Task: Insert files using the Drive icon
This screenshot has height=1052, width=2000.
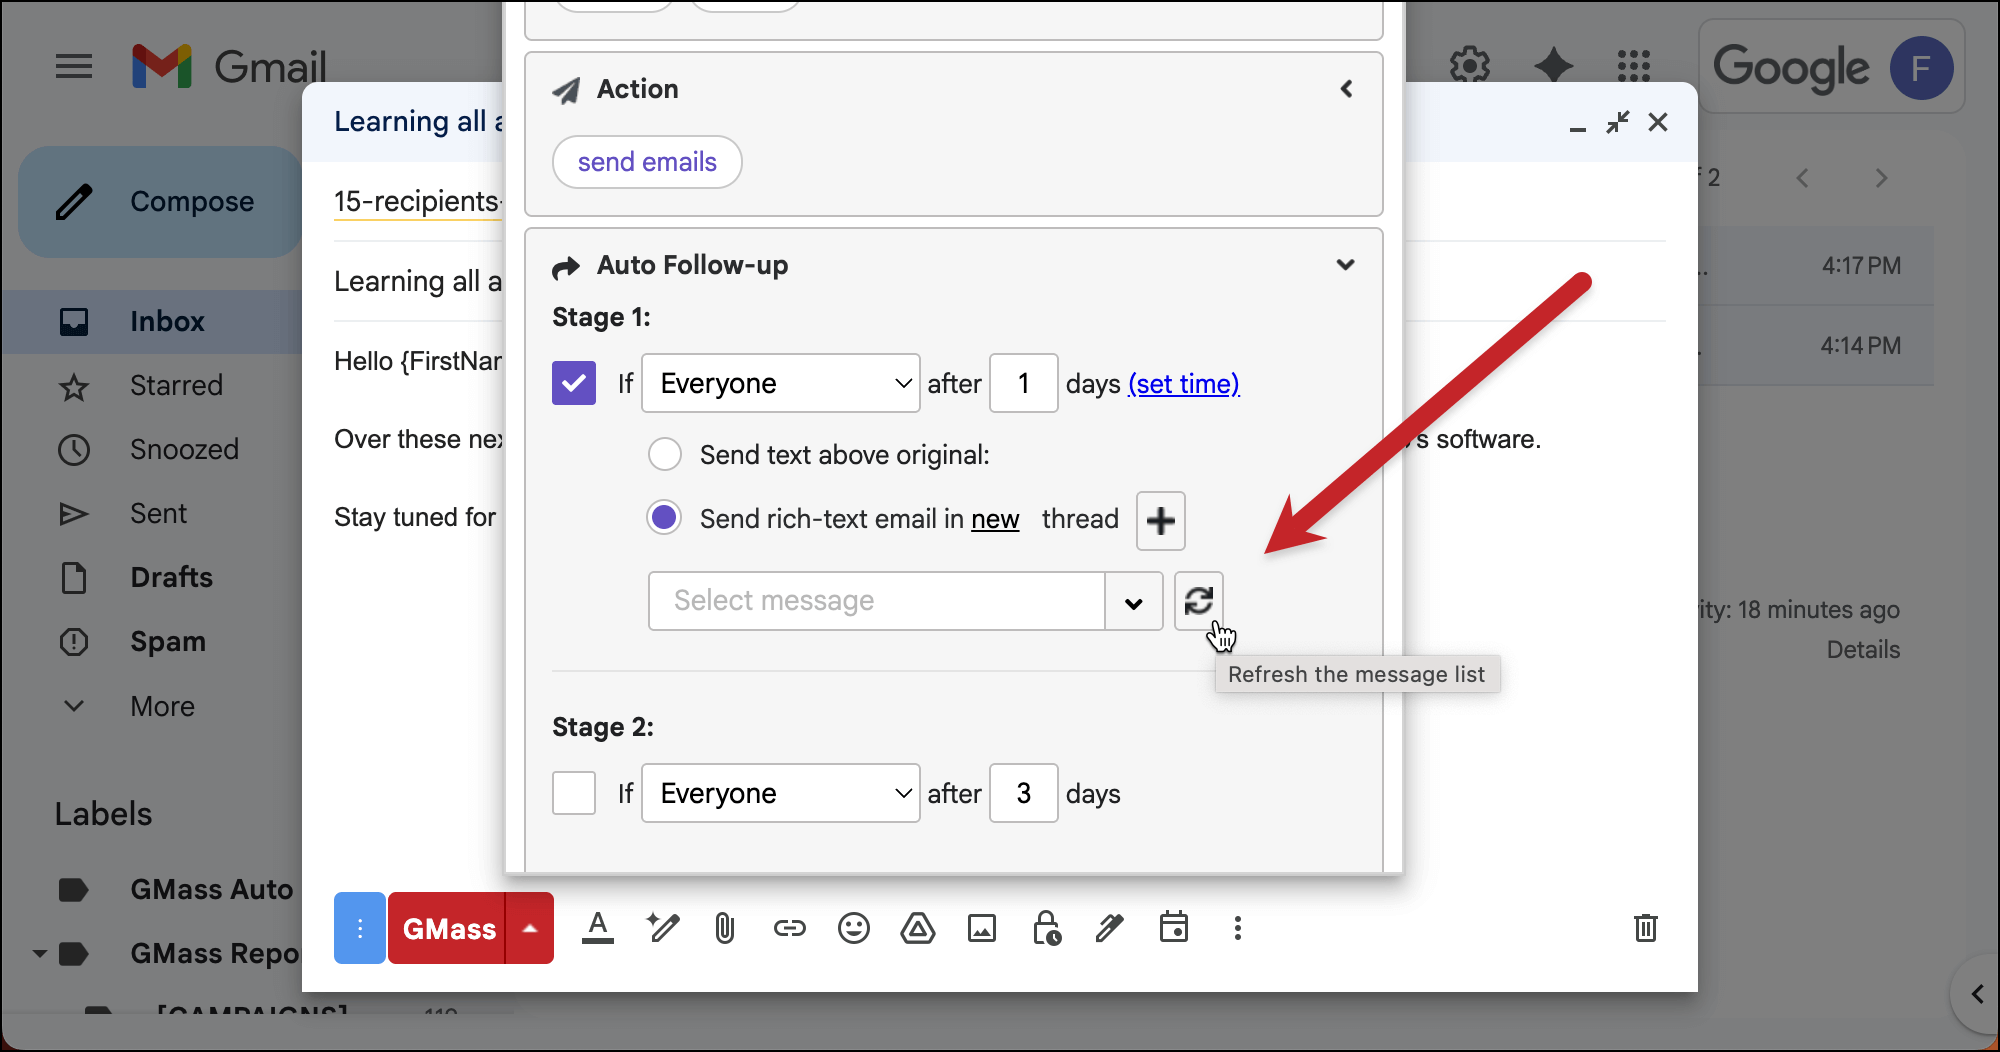Action: [x=917, y=929]
